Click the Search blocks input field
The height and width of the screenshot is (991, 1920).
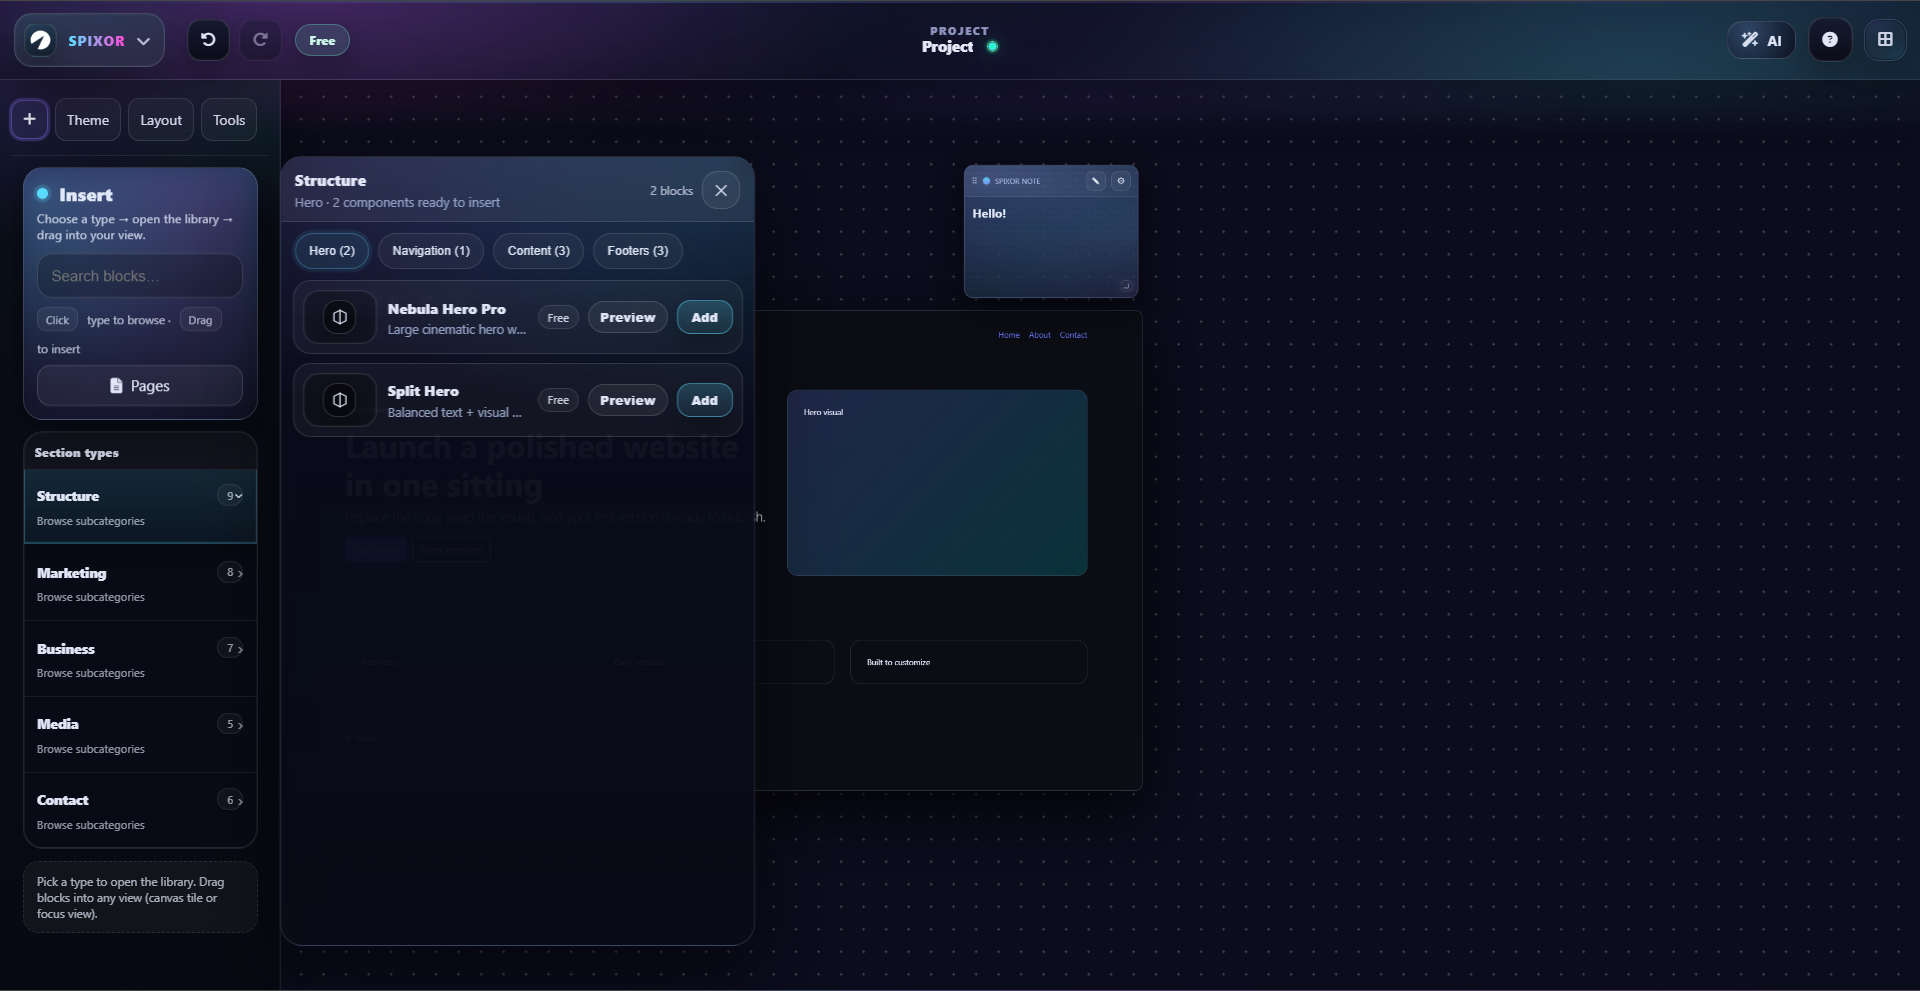(139, 276)
